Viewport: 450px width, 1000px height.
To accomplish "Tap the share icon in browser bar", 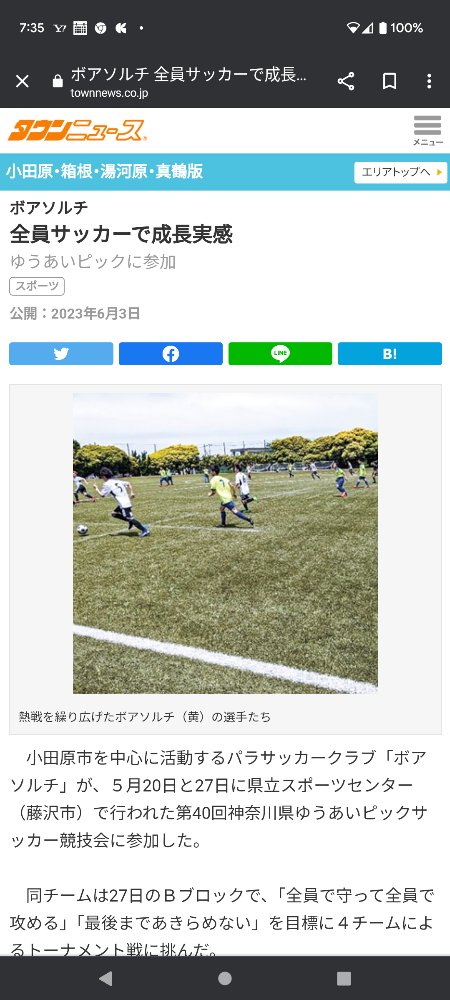I will pyautogui.click(x=346, y=81).
